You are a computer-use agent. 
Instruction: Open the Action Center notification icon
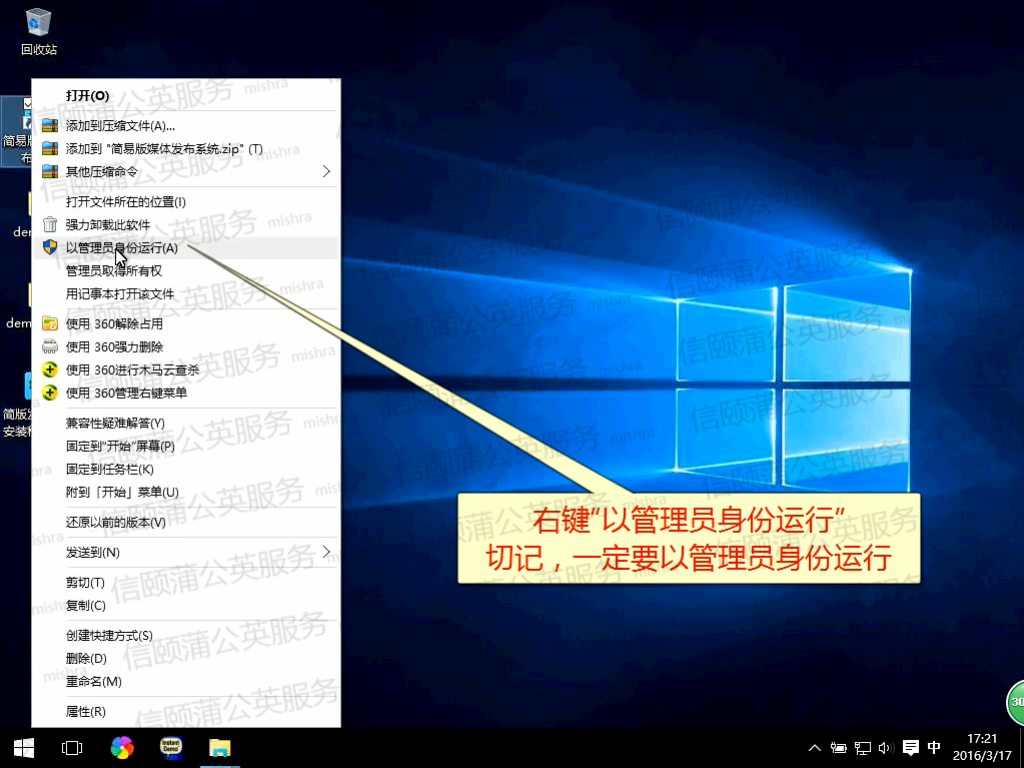coord(910,748)
